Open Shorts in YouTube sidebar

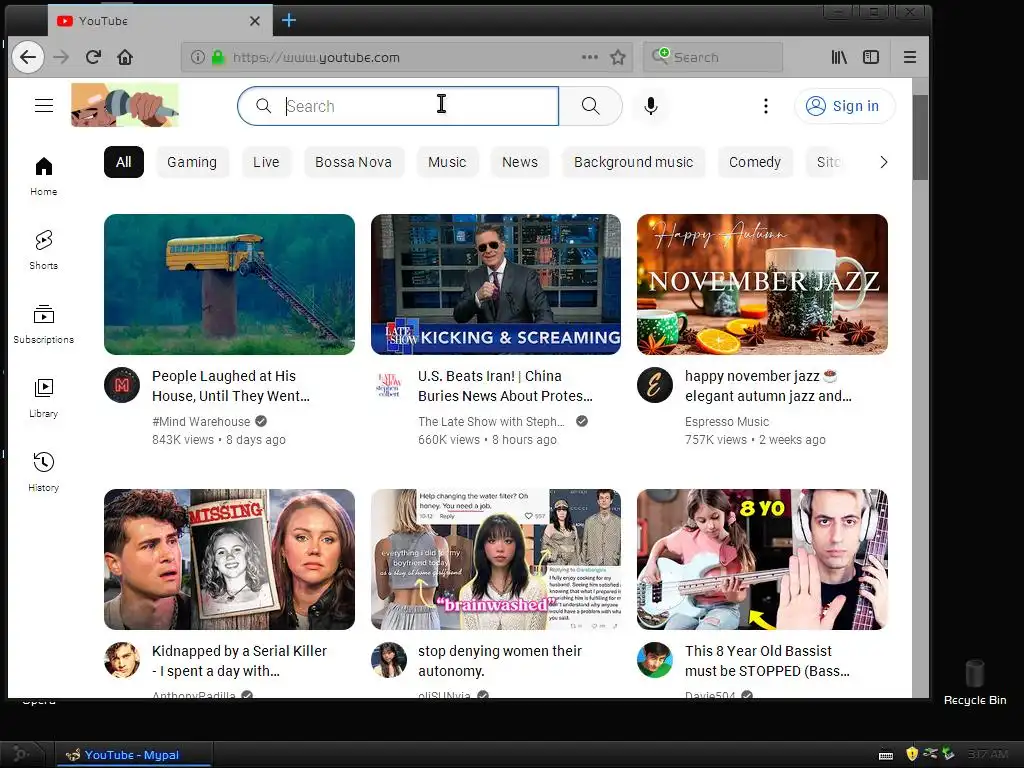(44, 250)
